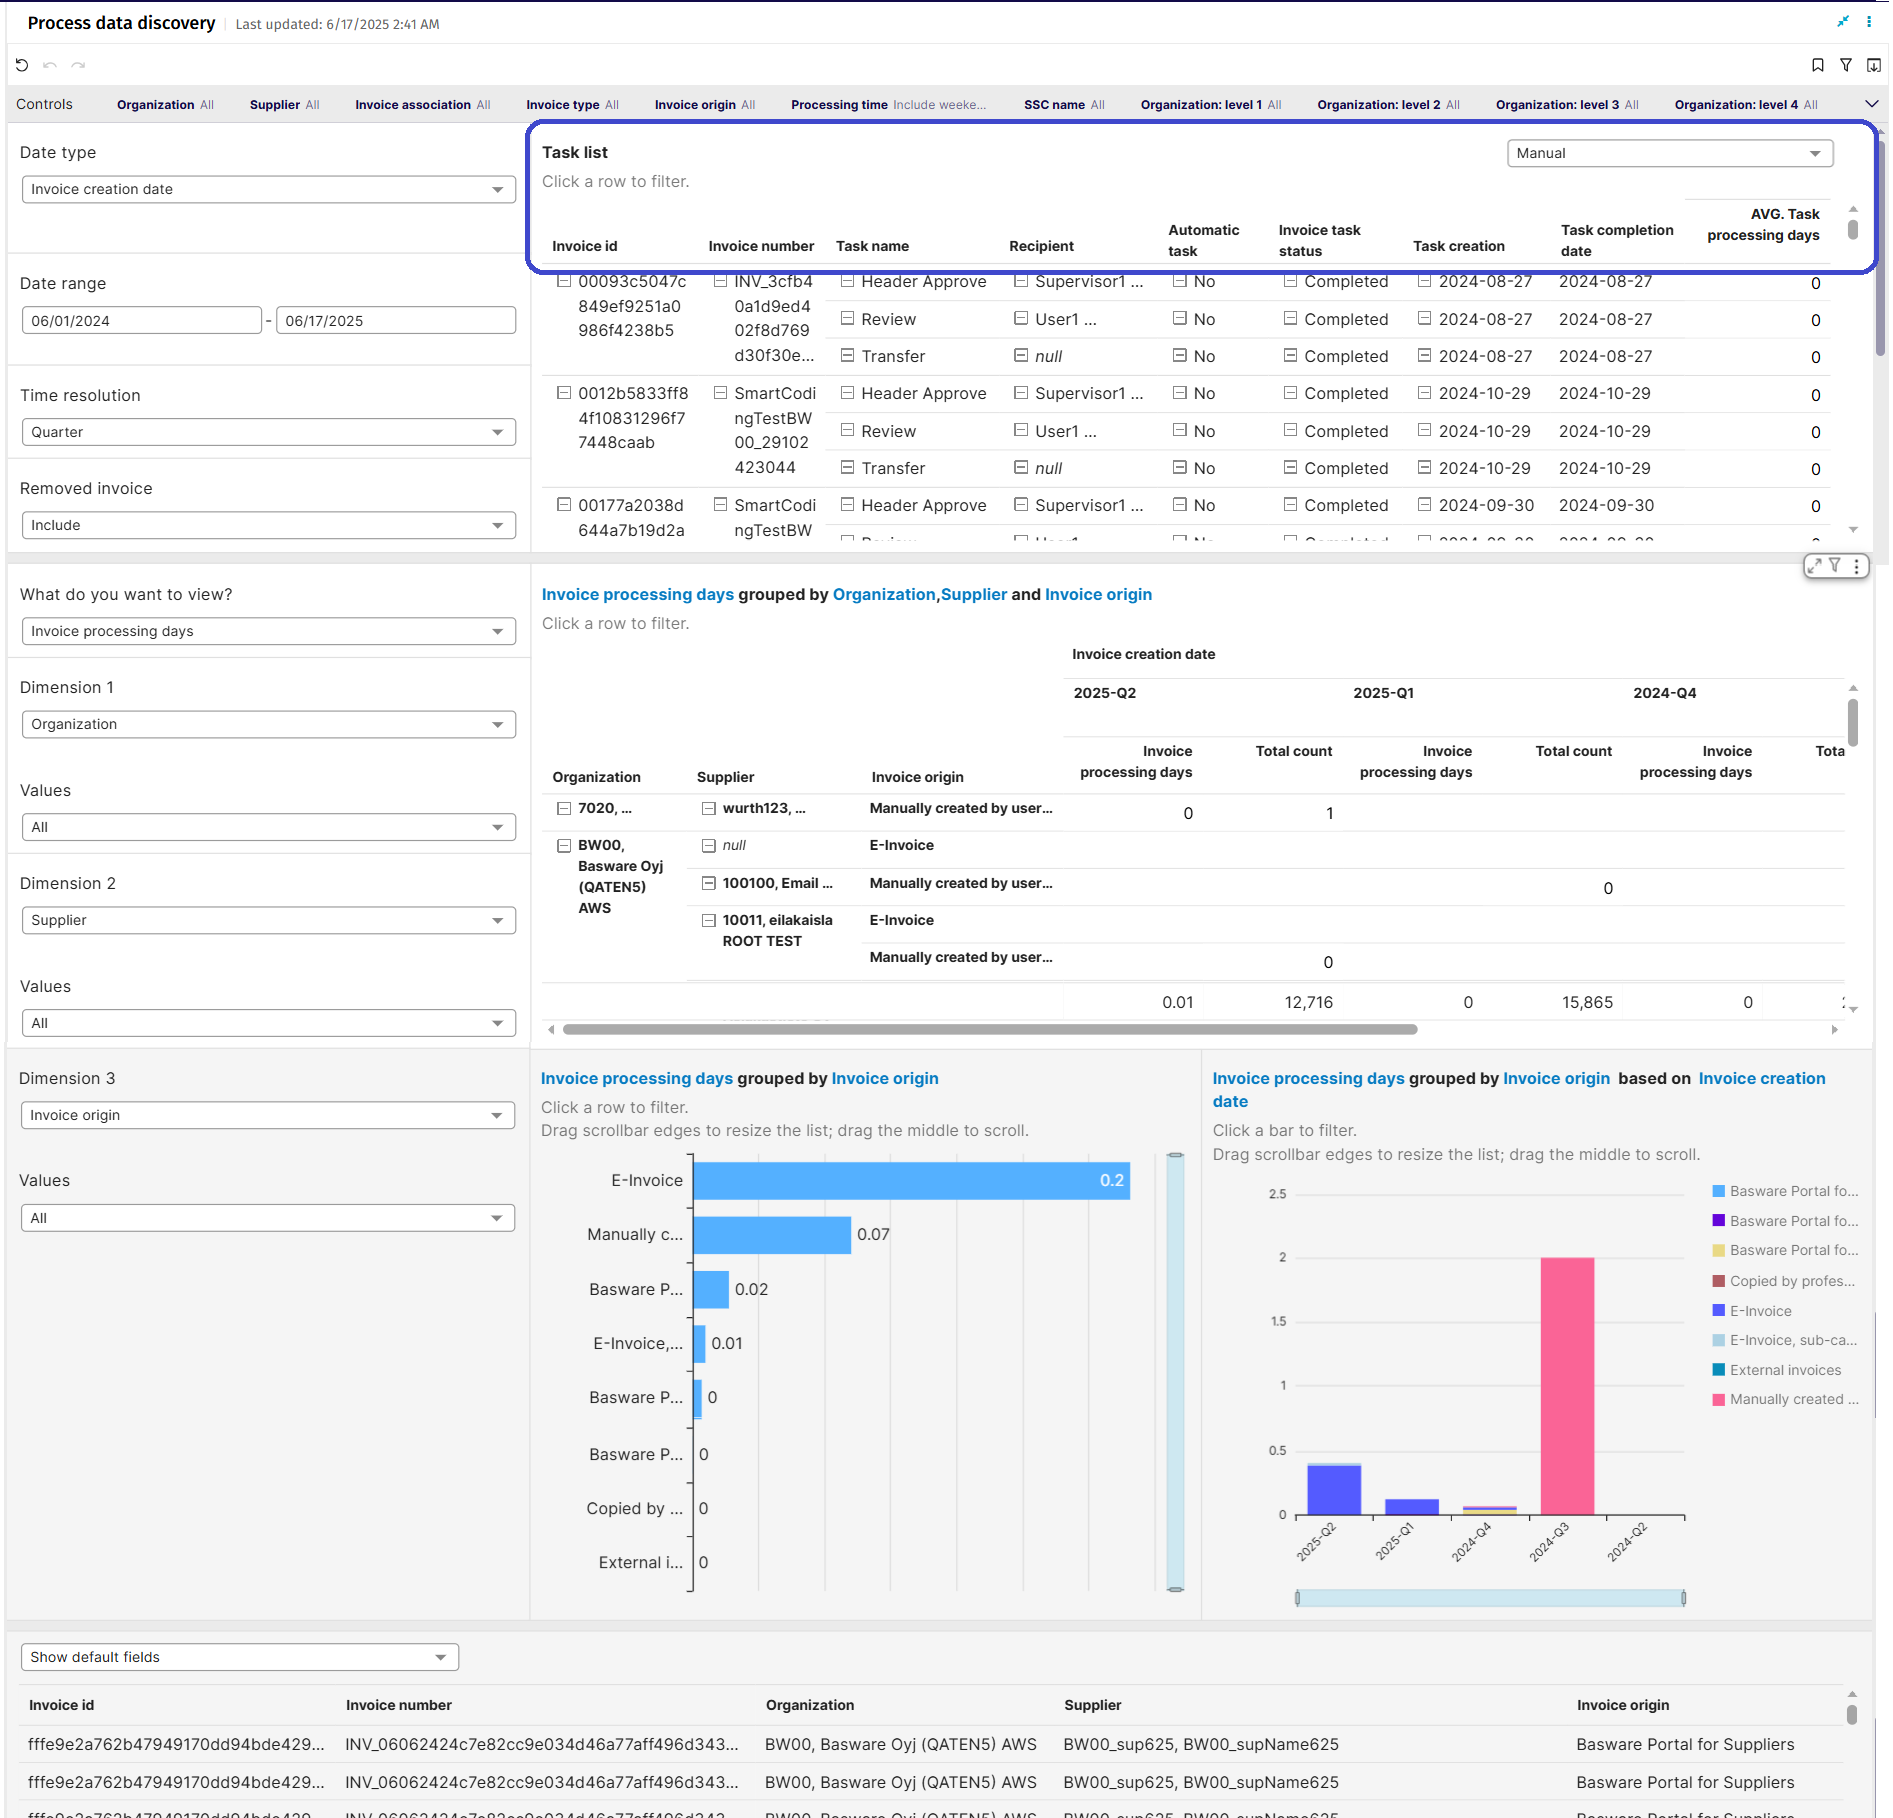Viewport: 1893px width, 1818px height.
Task: Click the bookmark icon in the top toolbar
Action: pyautogui.click(x=1818, y=65)
